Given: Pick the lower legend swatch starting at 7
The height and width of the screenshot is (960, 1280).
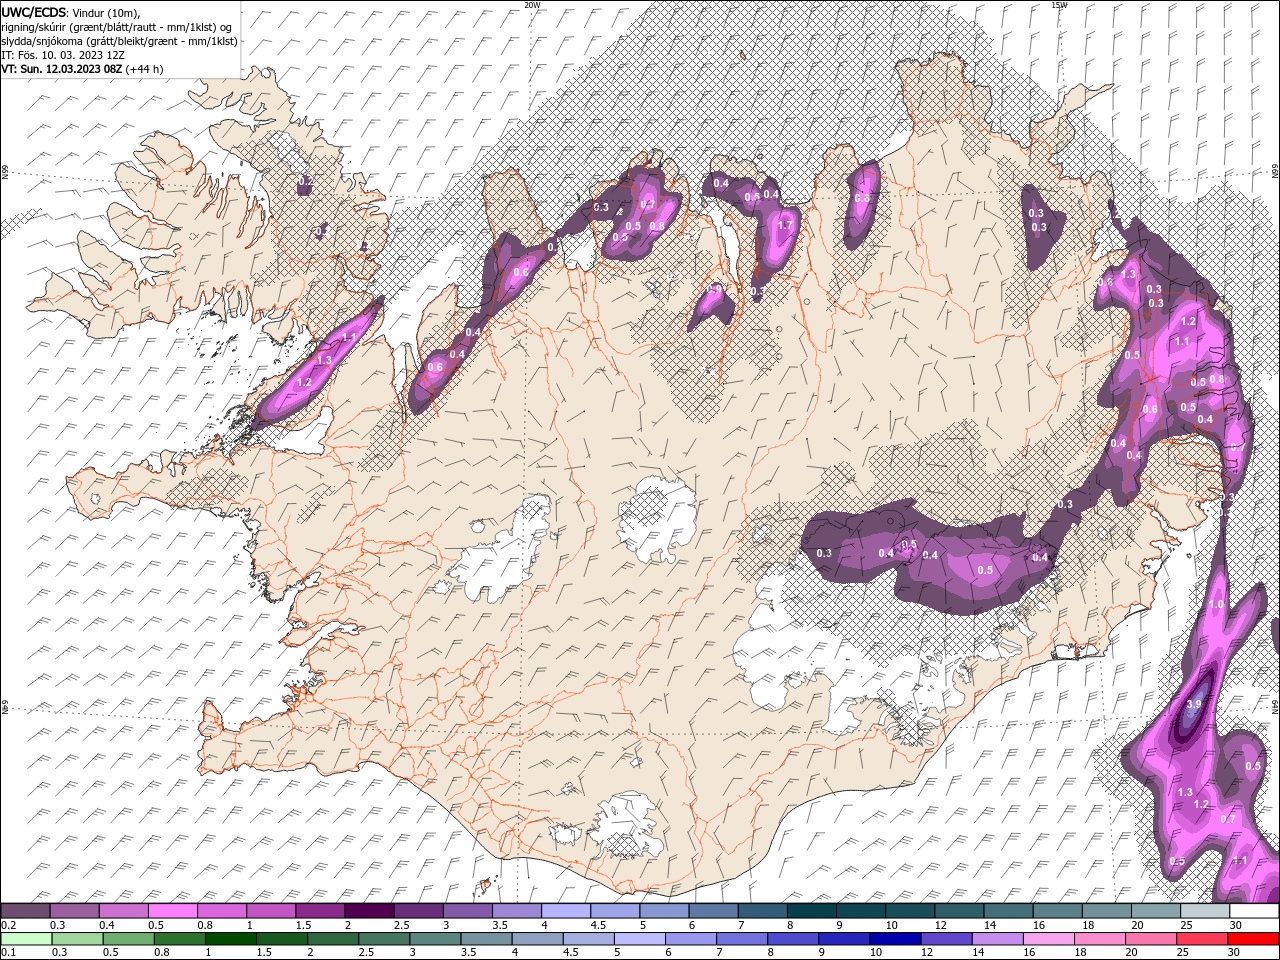Looking at the screenshot, I should point(741,939).
